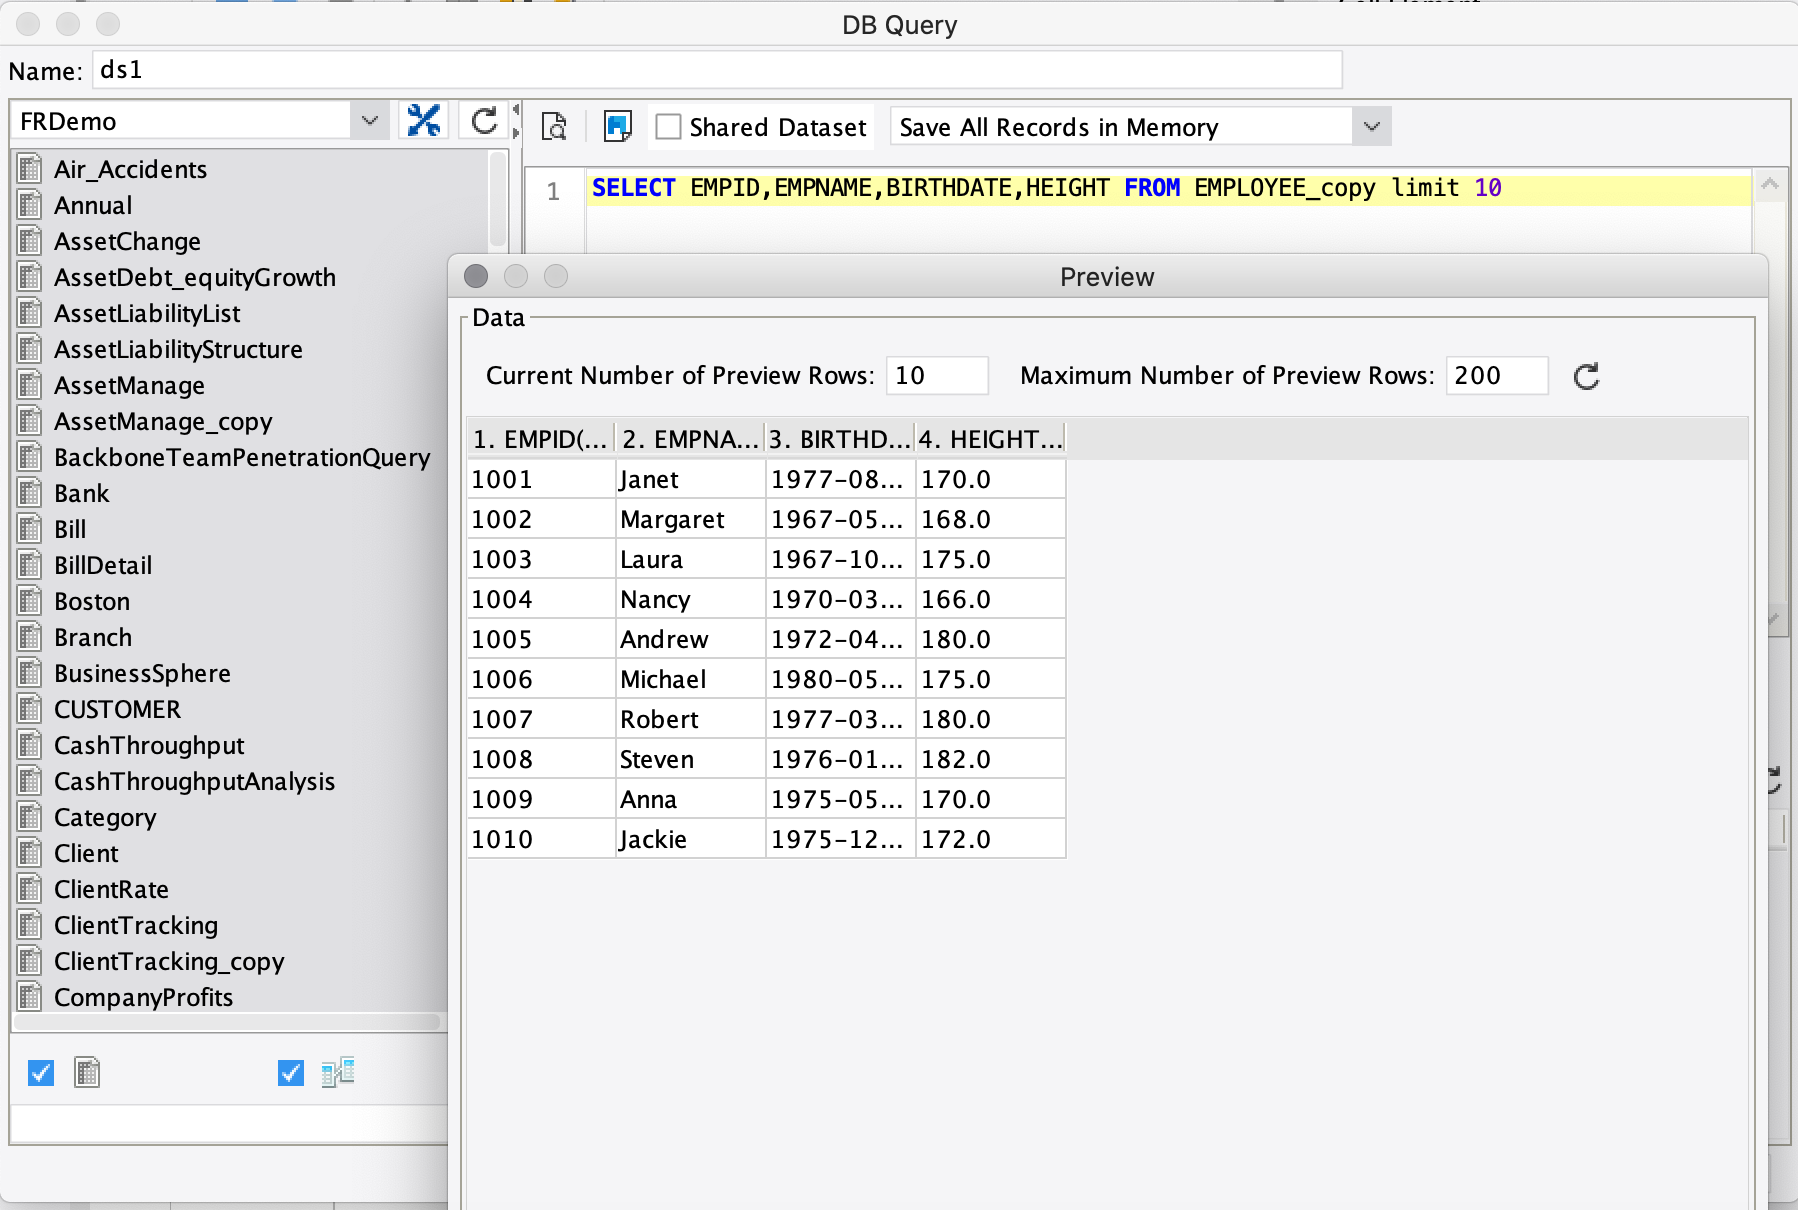Refresh the FRDemo connection list

click(x=483, y=120)
